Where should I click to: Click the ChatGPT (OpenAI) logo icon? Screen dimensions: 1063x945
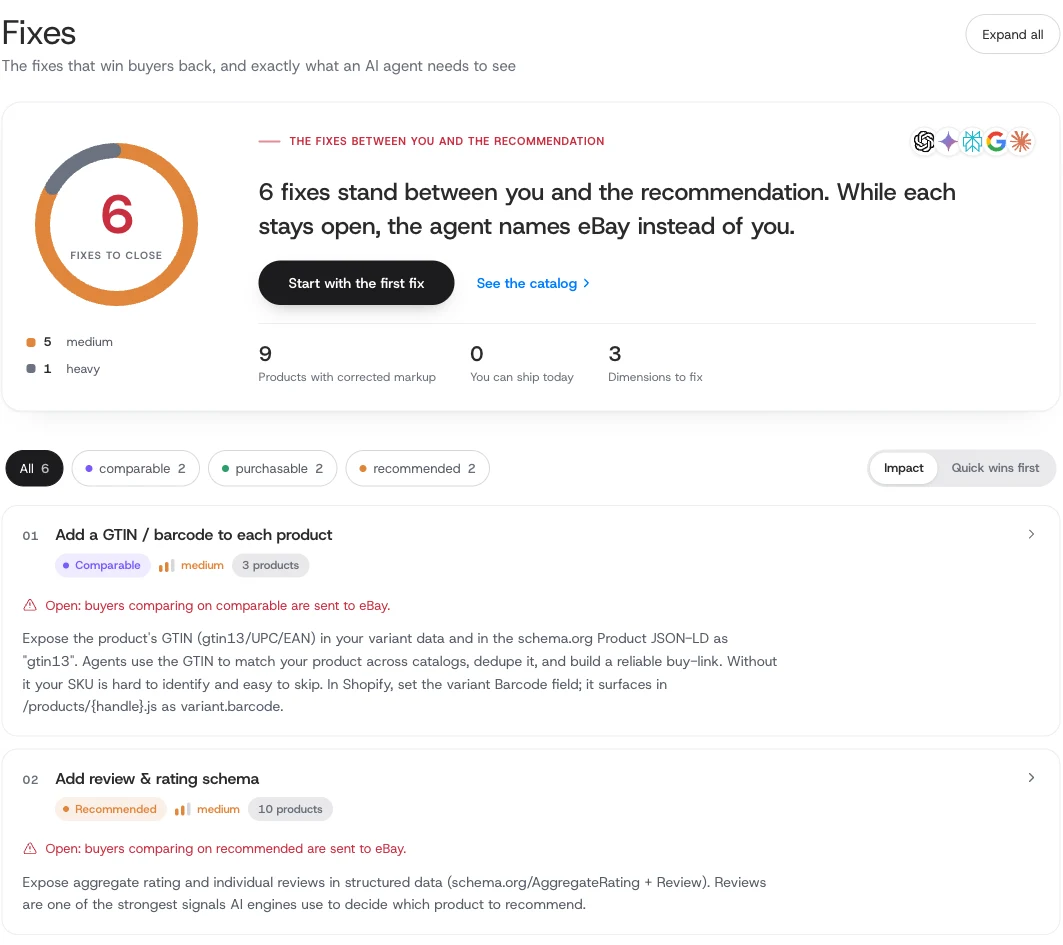pyautogui.click(x=923, y=142)
